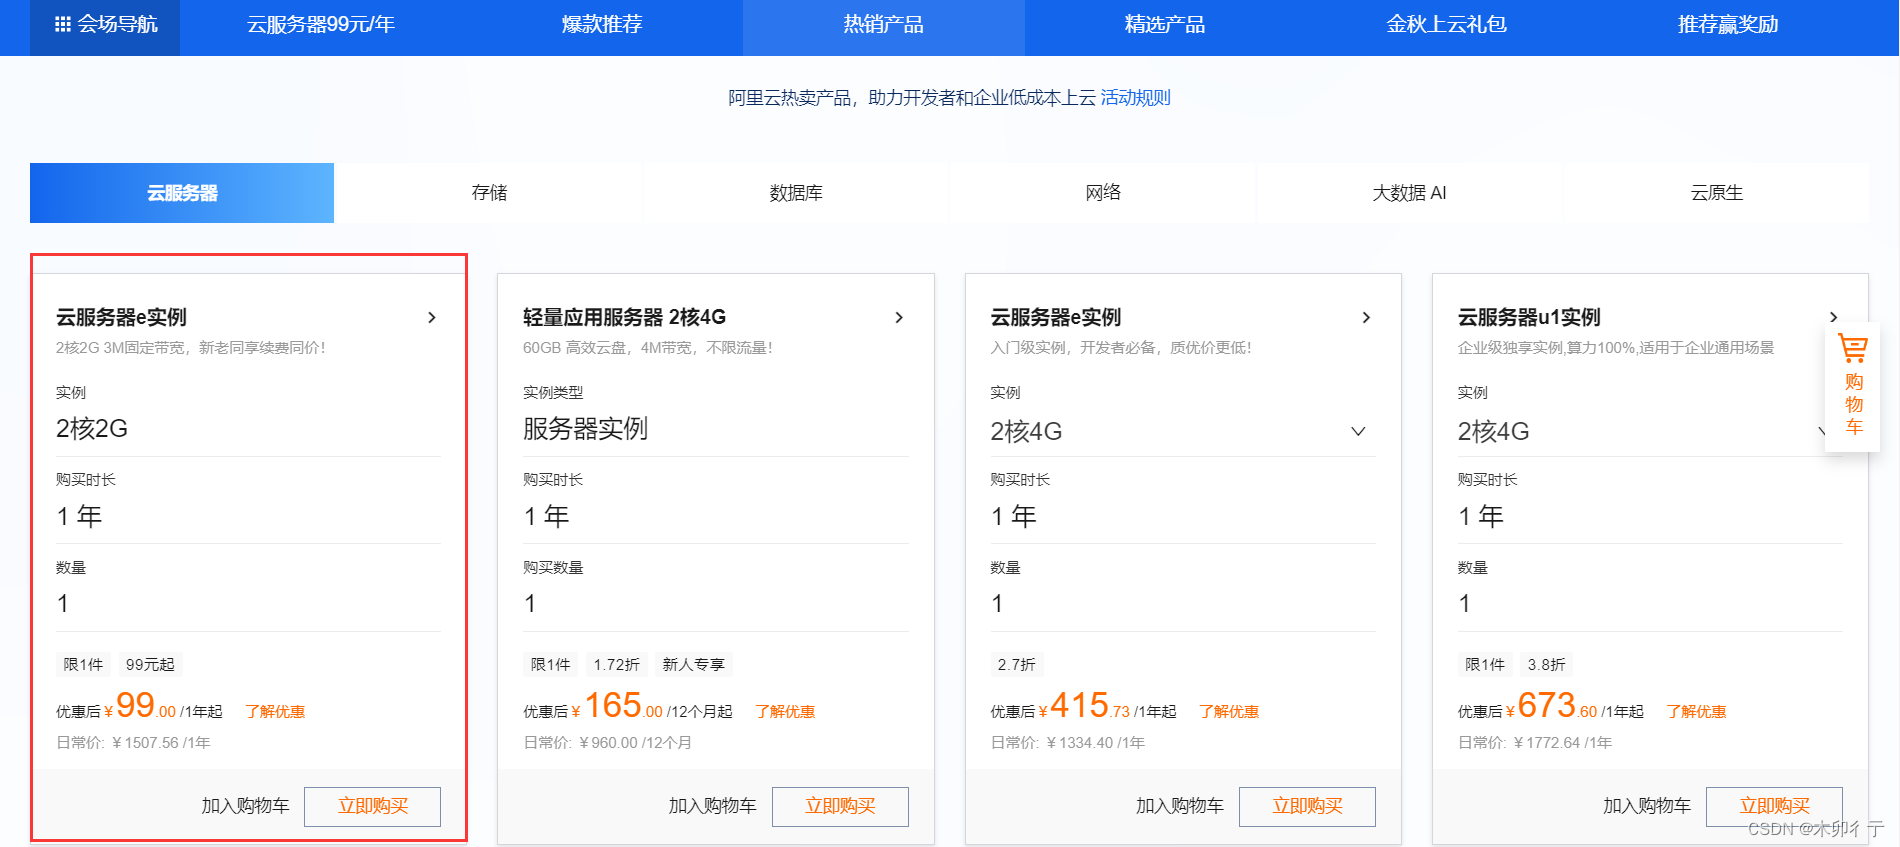Click the 1.72折 discount tag
The width and height of the screenshot is (1900, 847).
pyautogui.click(x=616, y=665)
